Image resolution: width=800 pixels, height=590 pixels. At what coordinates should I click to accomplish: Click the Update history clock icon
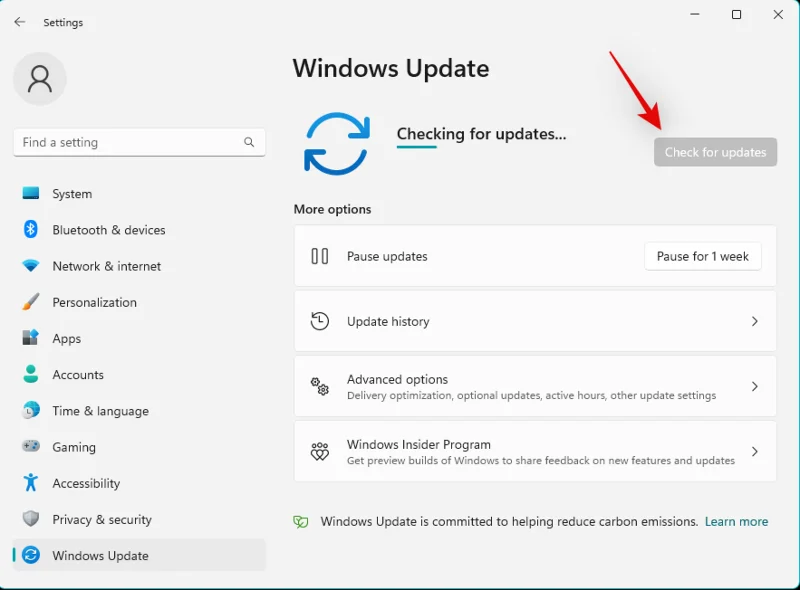pos(321,321)
